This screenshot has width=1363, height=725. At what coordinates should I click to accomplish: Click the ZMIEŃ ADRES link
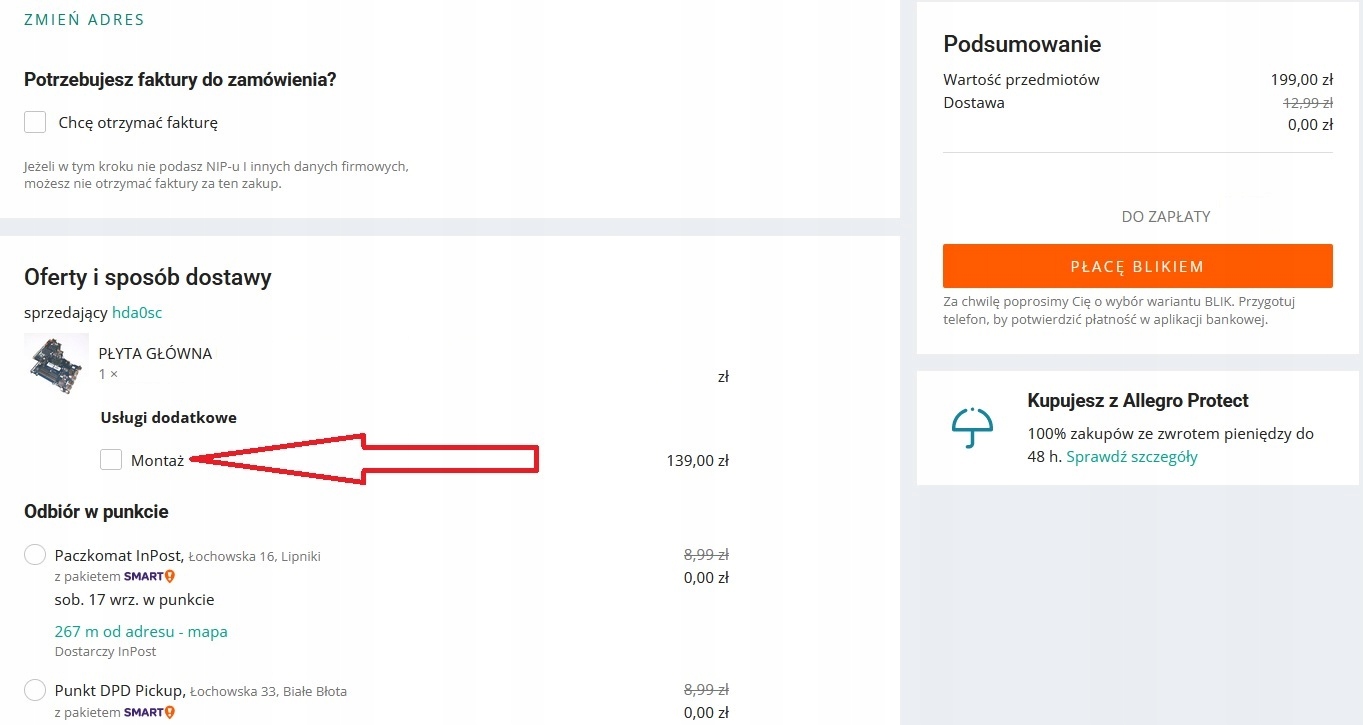[x=84, y=20]
